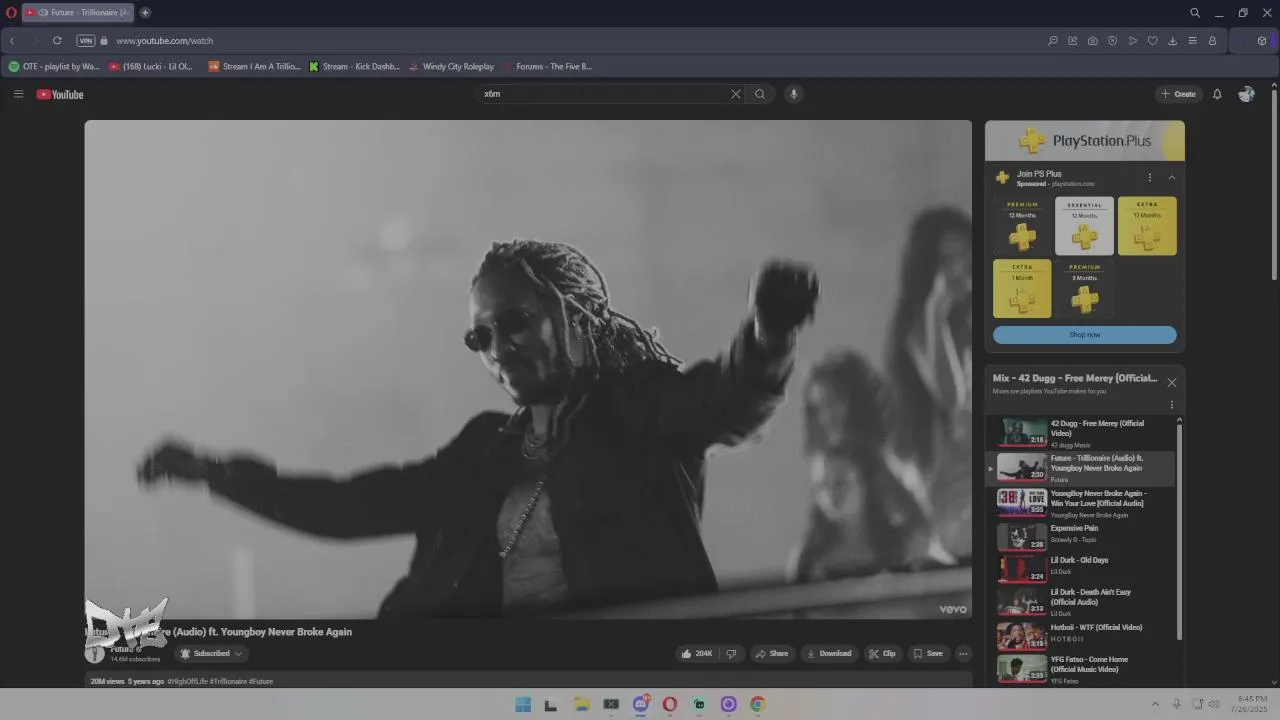This screenshot has height=720, width=1280.
Task: Open '(168) Lucki' bookmark
Action: point(151,67)
